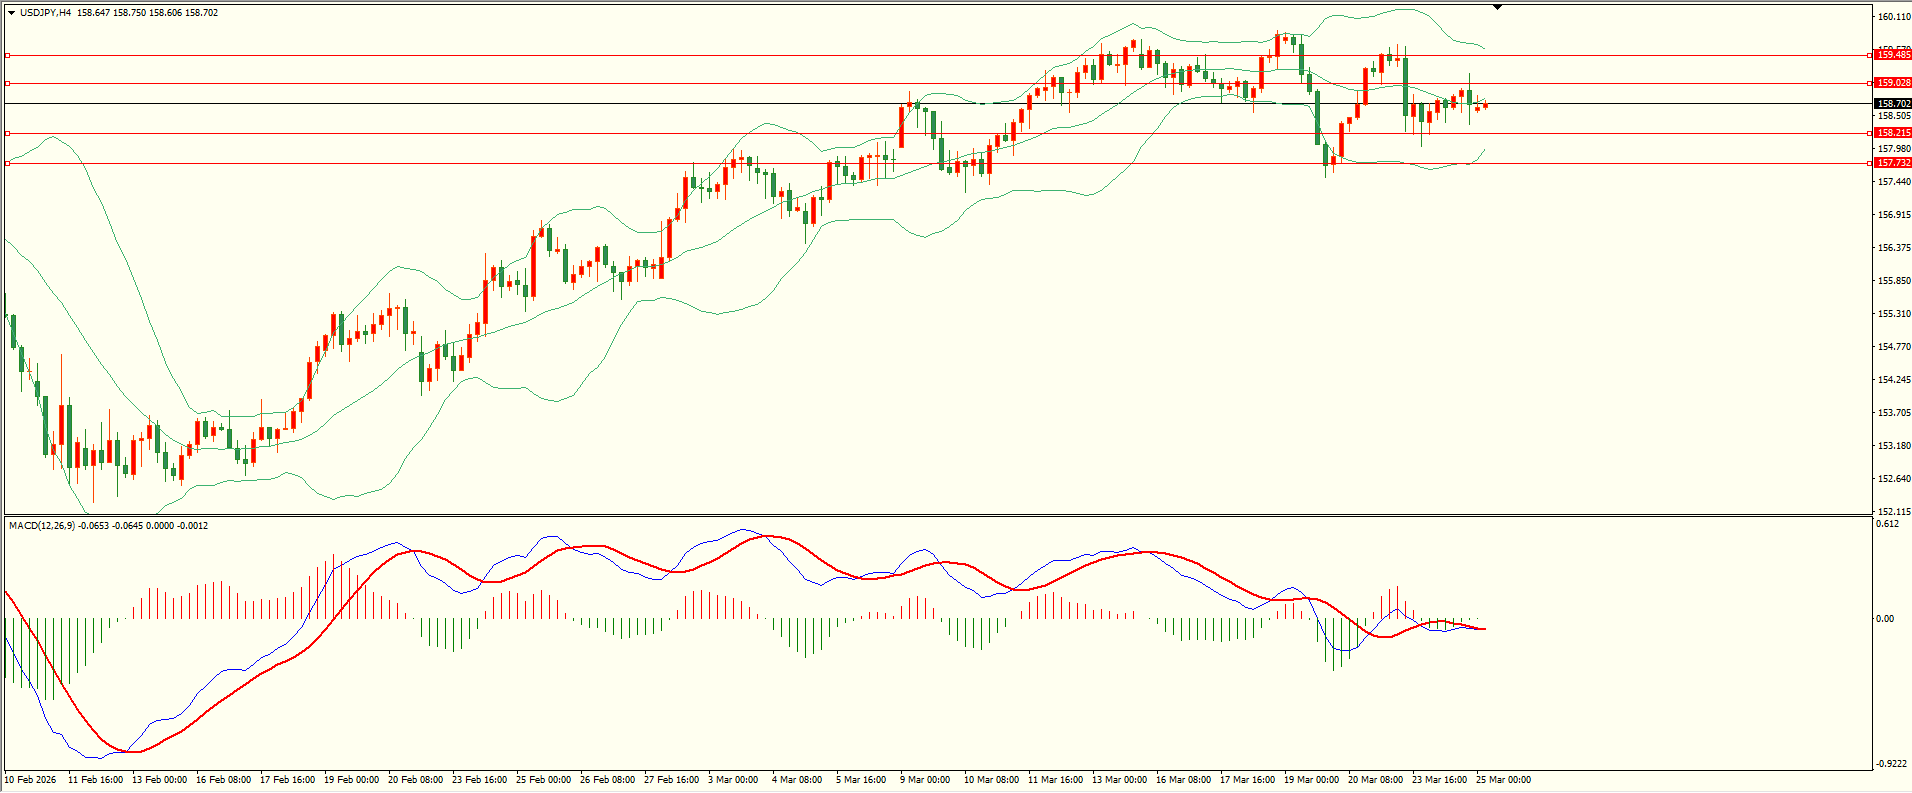The width and height of the screenshot is (1912, 793).
Task: Click the chart shift triangle marker at top
Action: click(1497, 7)
